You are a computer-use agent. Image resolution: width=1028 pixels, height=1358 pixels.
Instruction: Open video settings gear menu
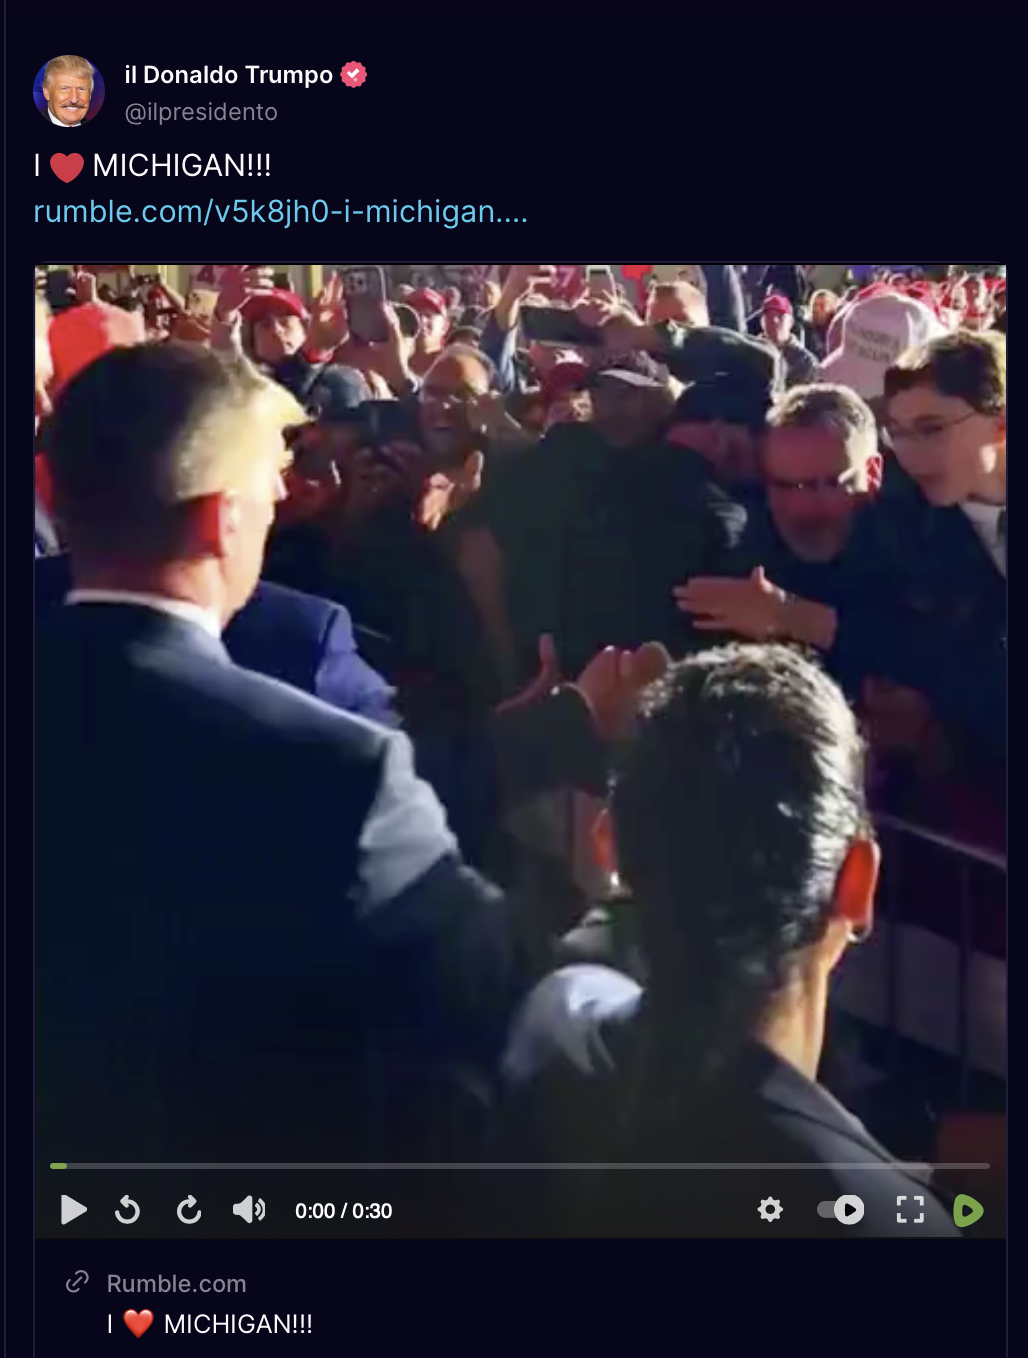point(770,1210)
